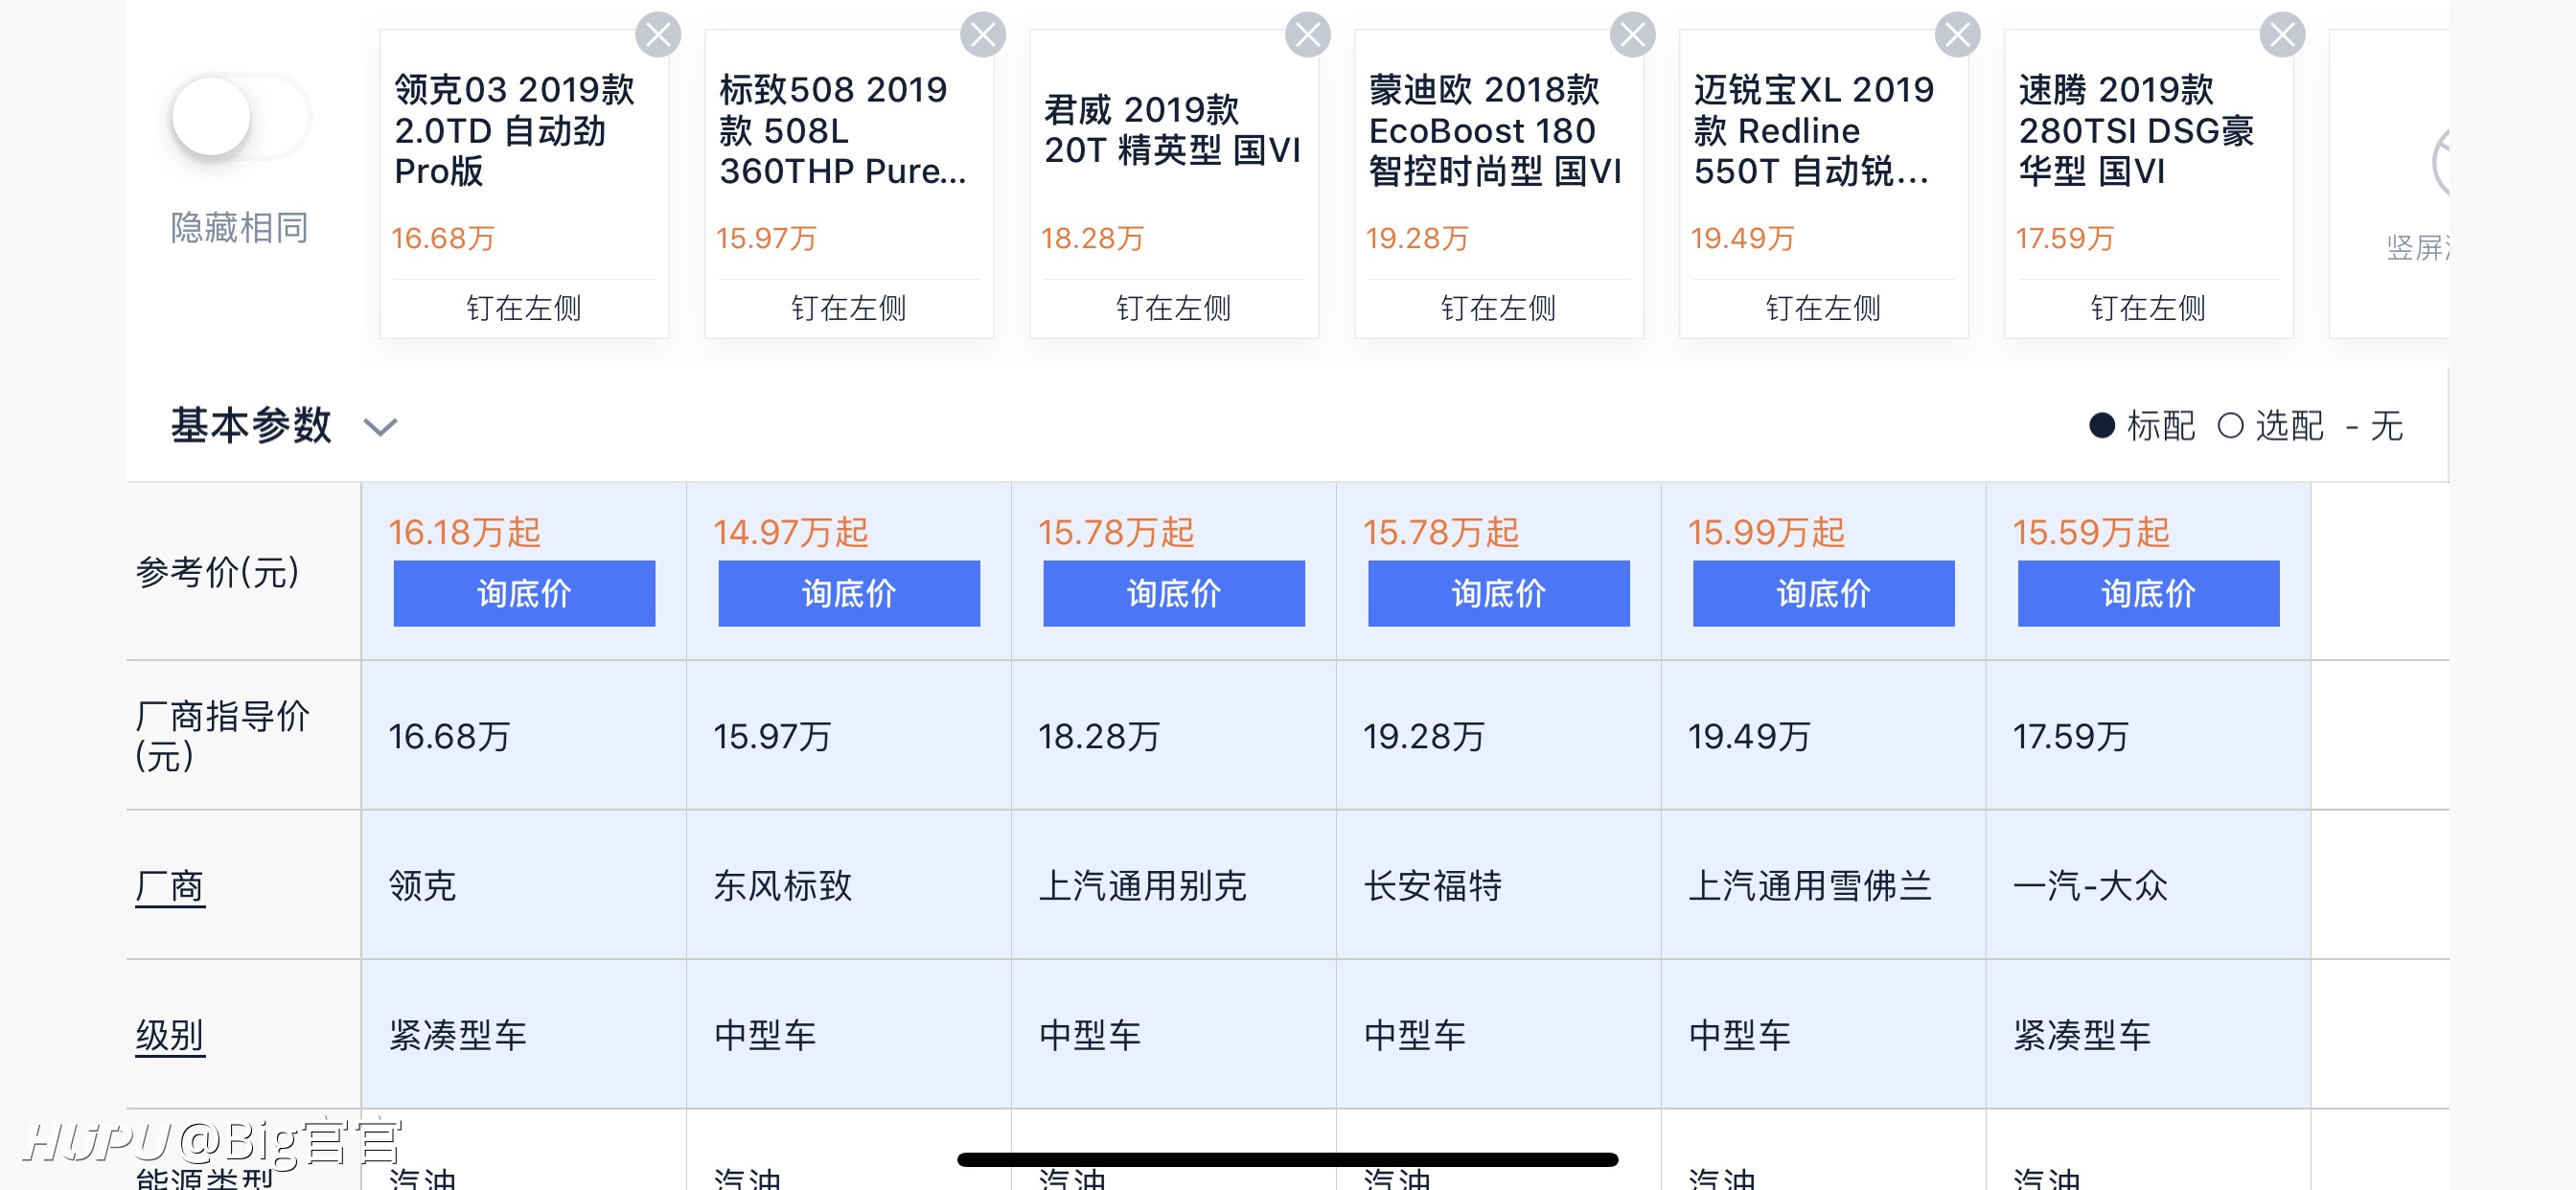Remove 君威 2019款 from comparison

click(1308, 35)
